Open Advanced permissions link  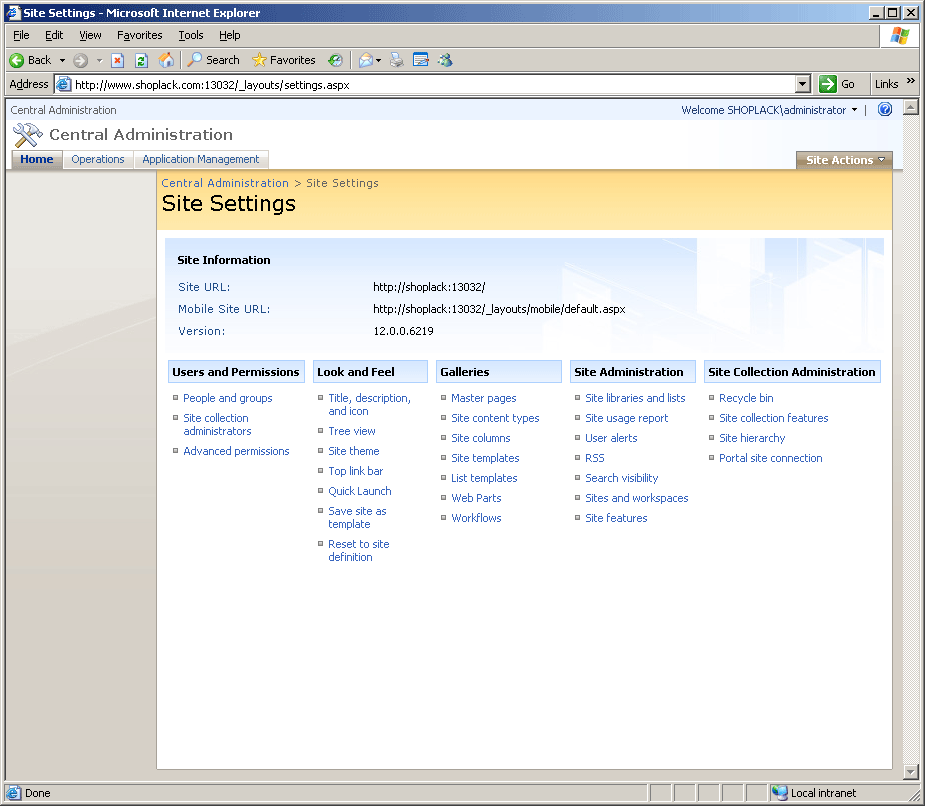coord(236,451)
